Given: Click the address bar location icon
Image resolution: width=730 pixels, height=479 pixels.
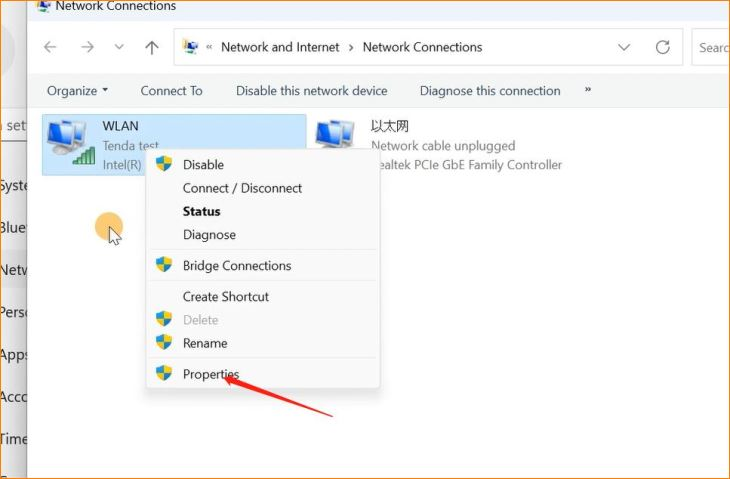Looking at the screenshot, I should [192, 47].
